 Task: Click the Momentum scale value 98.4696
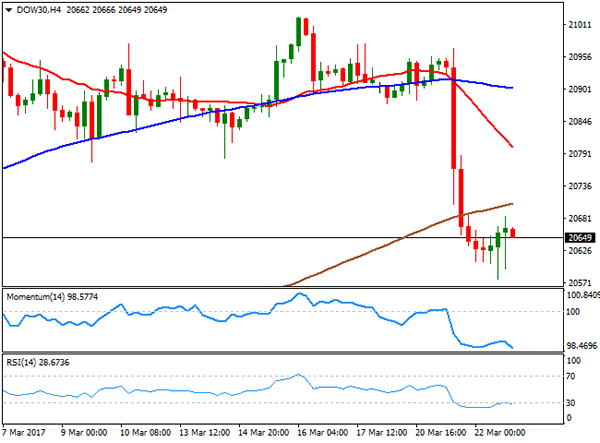tap(582, 345)
